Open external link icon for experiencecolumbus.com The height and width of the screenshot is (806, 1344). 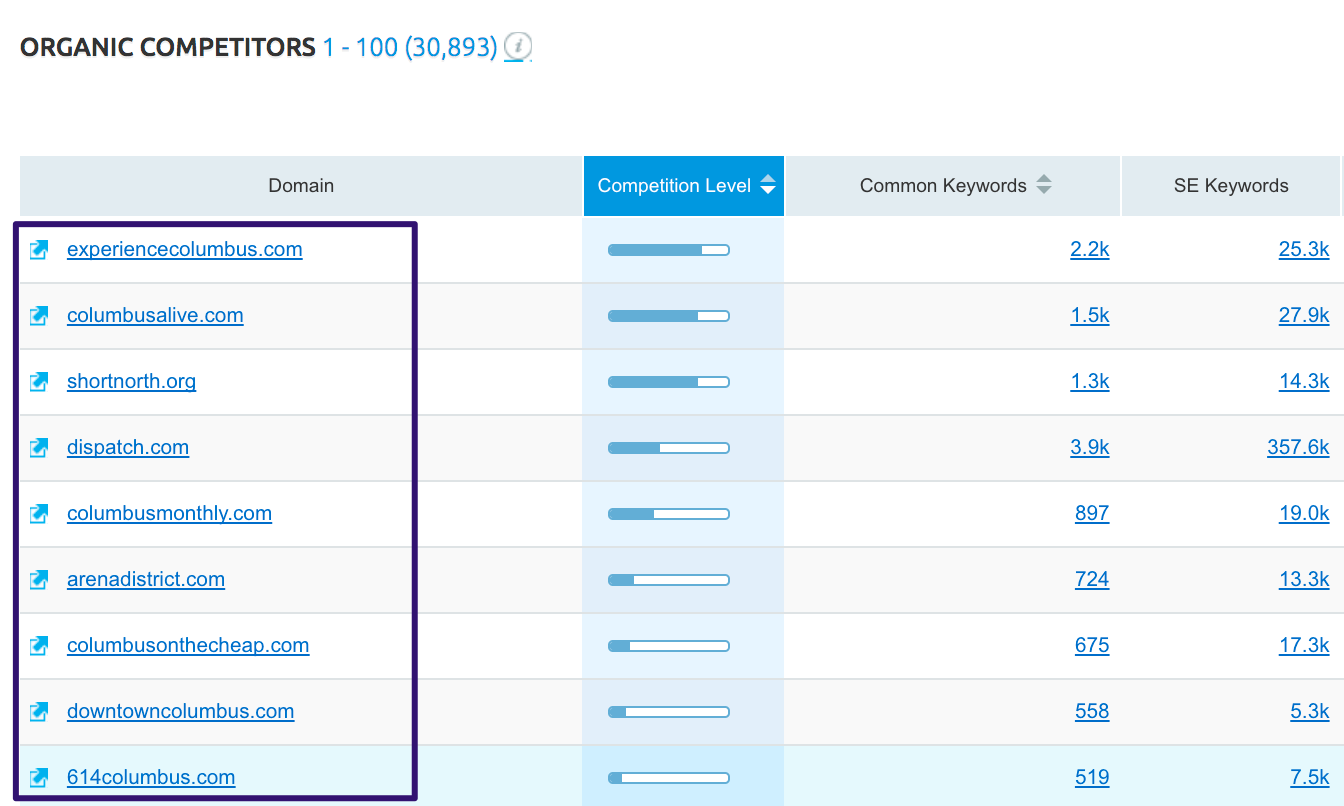pyautogui.click(x=39, y=250)
